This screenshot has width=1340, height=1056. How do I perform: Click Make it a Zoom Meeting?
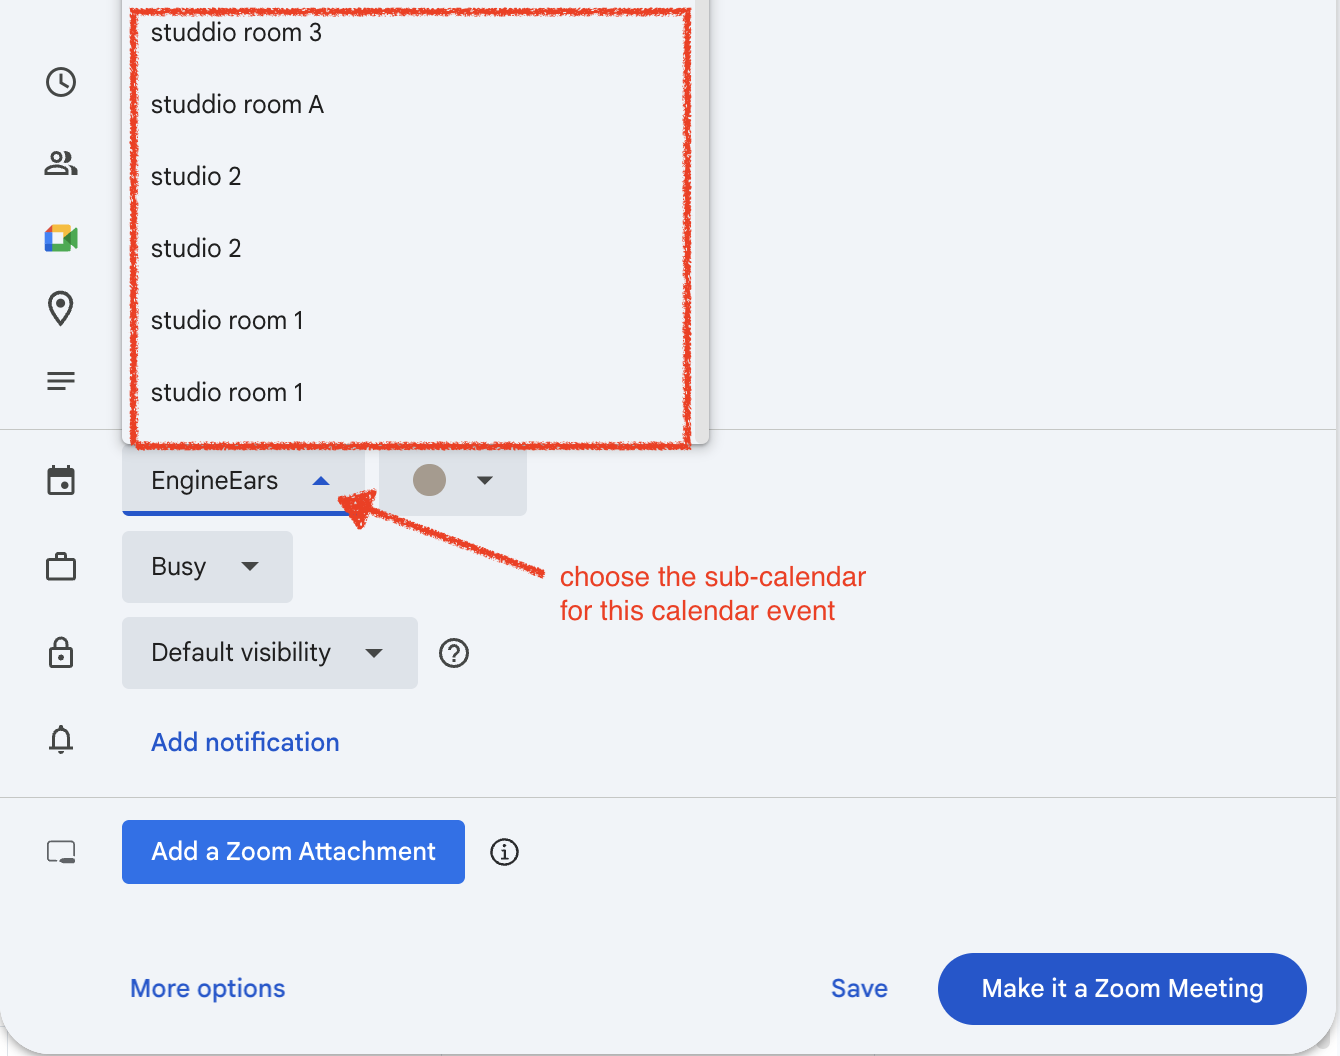[1122, 989]
